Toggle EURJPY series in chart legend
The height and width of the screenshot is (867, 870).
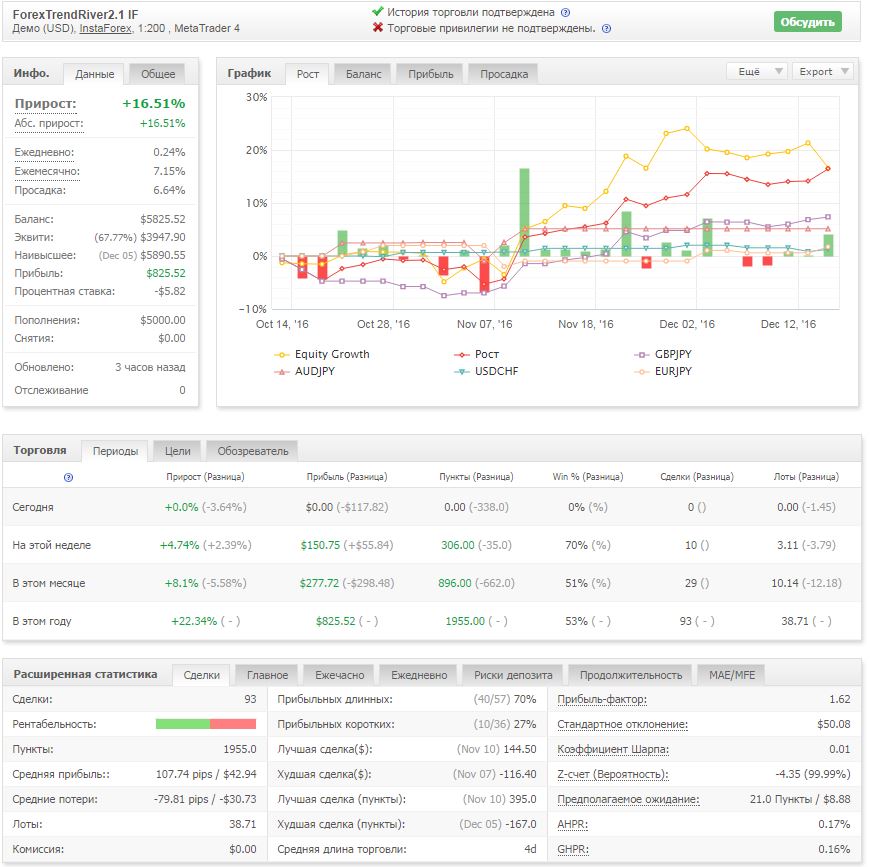[663, 371]
